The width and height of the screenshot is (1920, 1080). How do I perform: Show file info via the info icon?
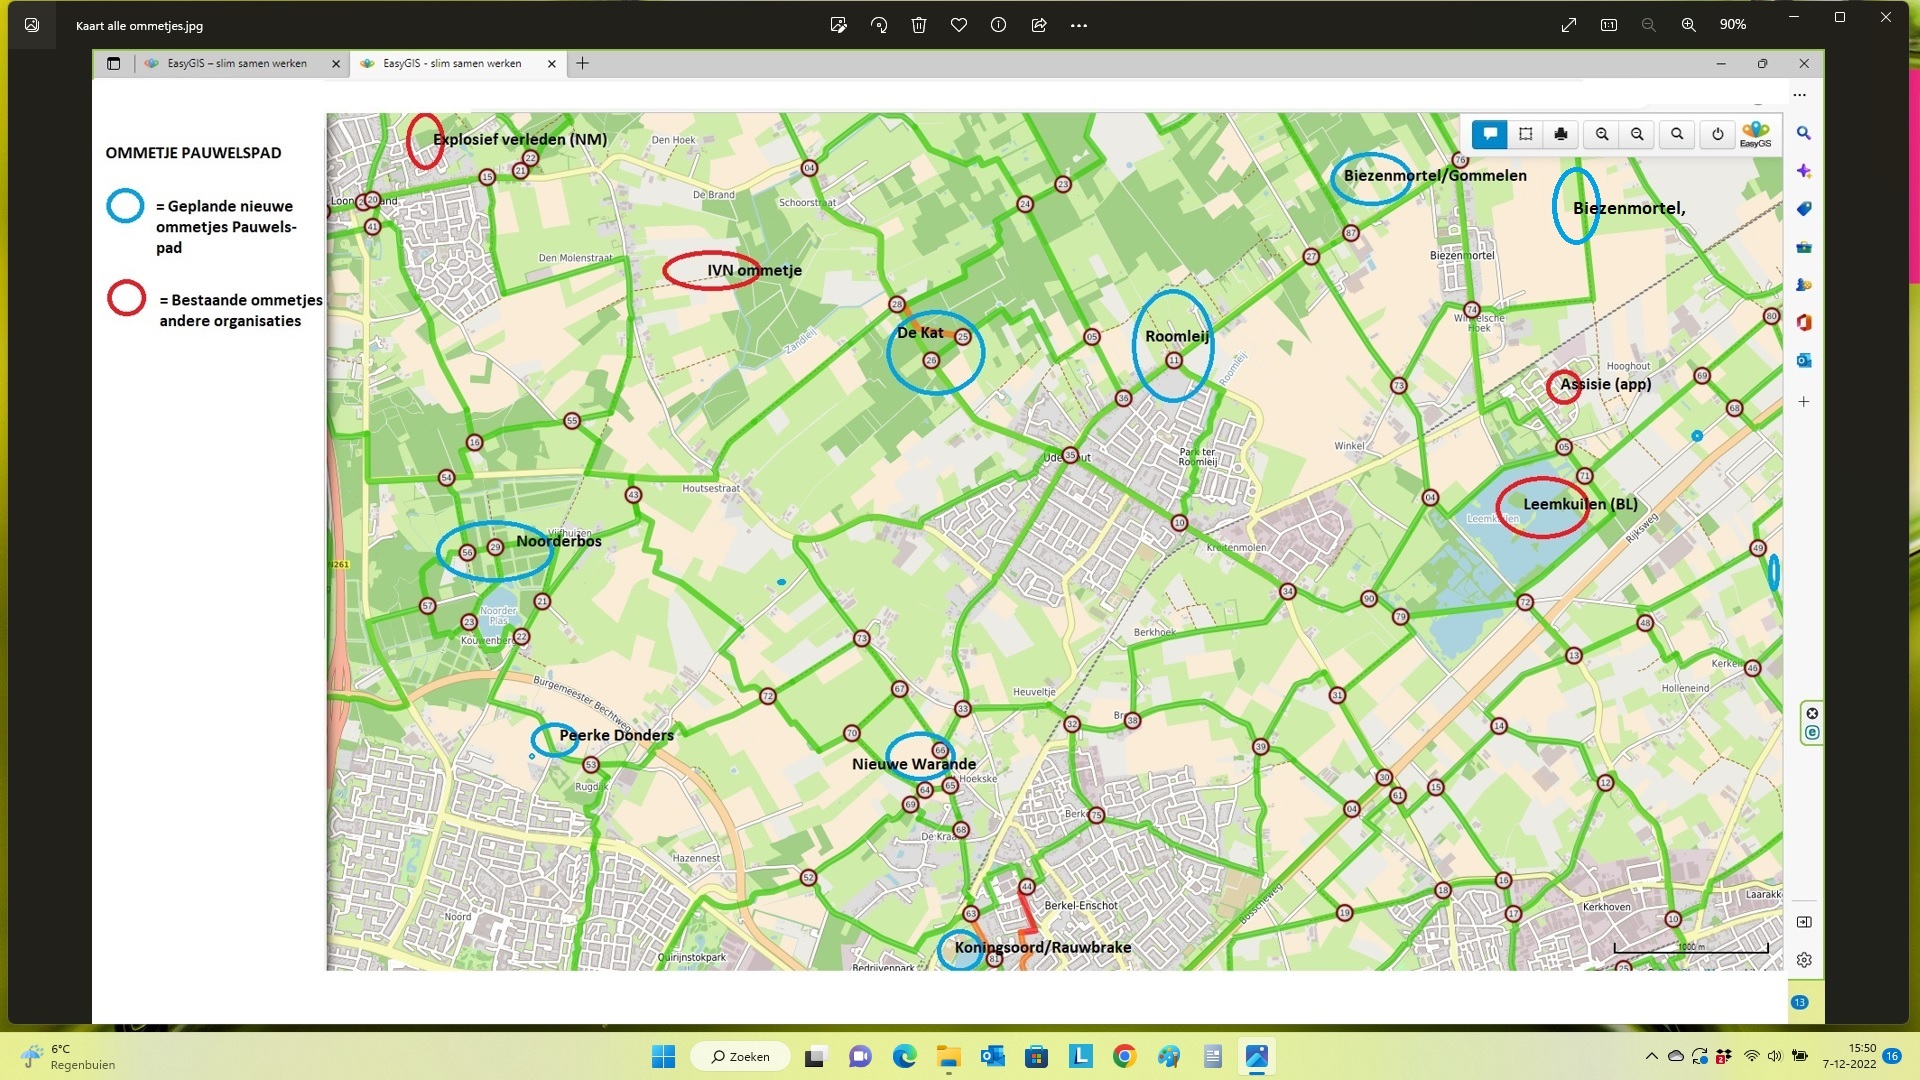pos(998,25)
